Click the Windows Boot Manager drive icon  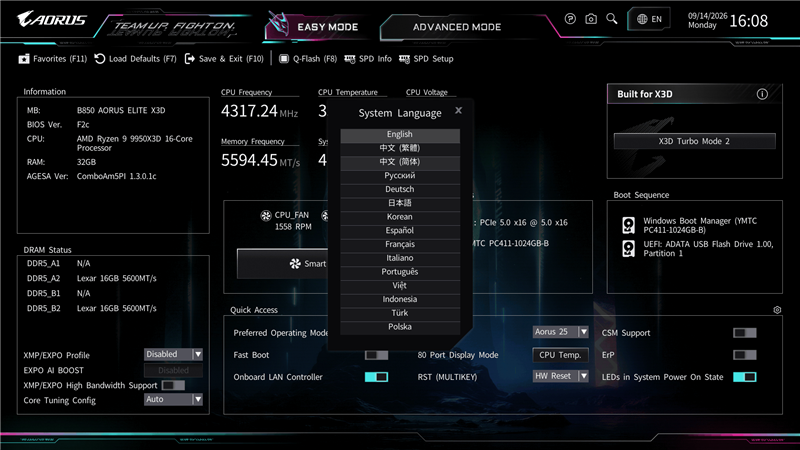pos(629,225)
